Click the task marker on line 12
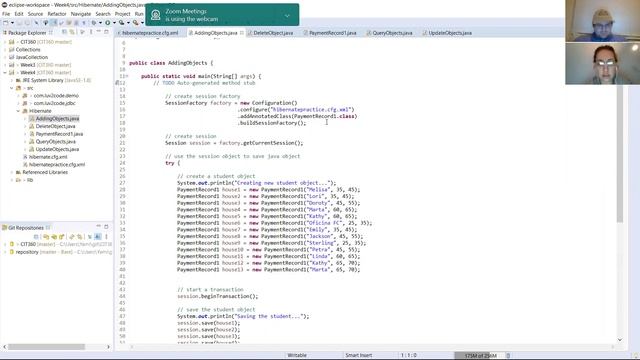The width and height of the screenshot is (640, 360). coord(117,83)
